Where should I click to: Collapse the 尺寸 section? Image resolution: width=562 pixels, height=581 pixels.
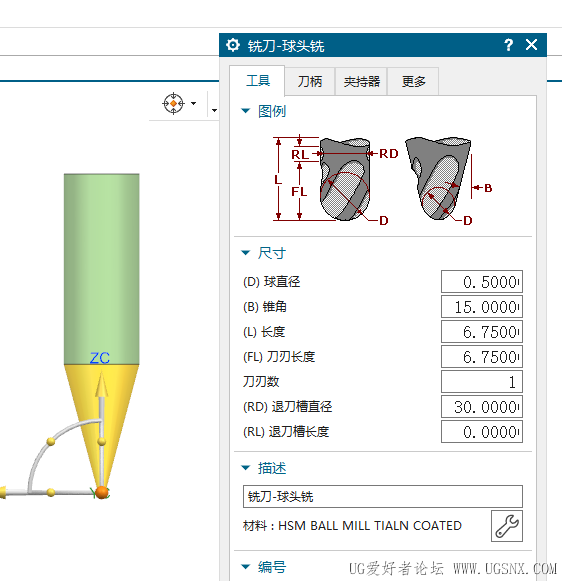(245, 253)
